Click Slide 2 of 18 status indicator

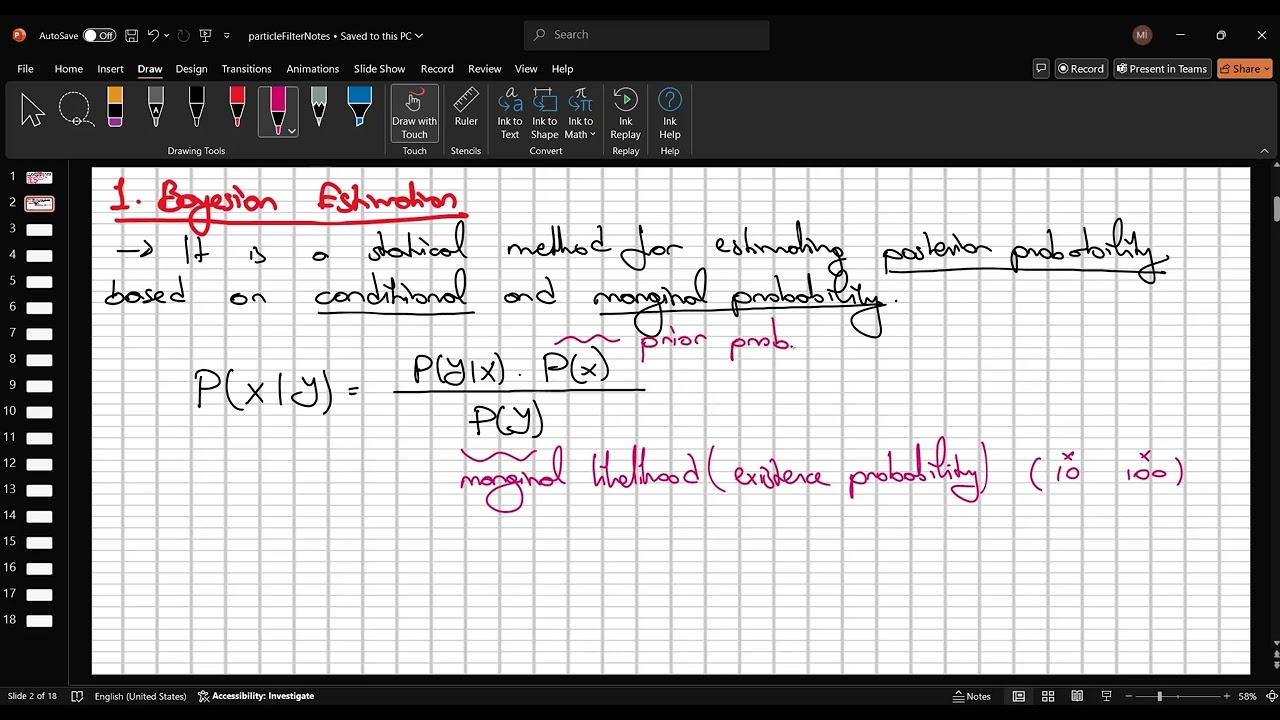click(32, 696)
